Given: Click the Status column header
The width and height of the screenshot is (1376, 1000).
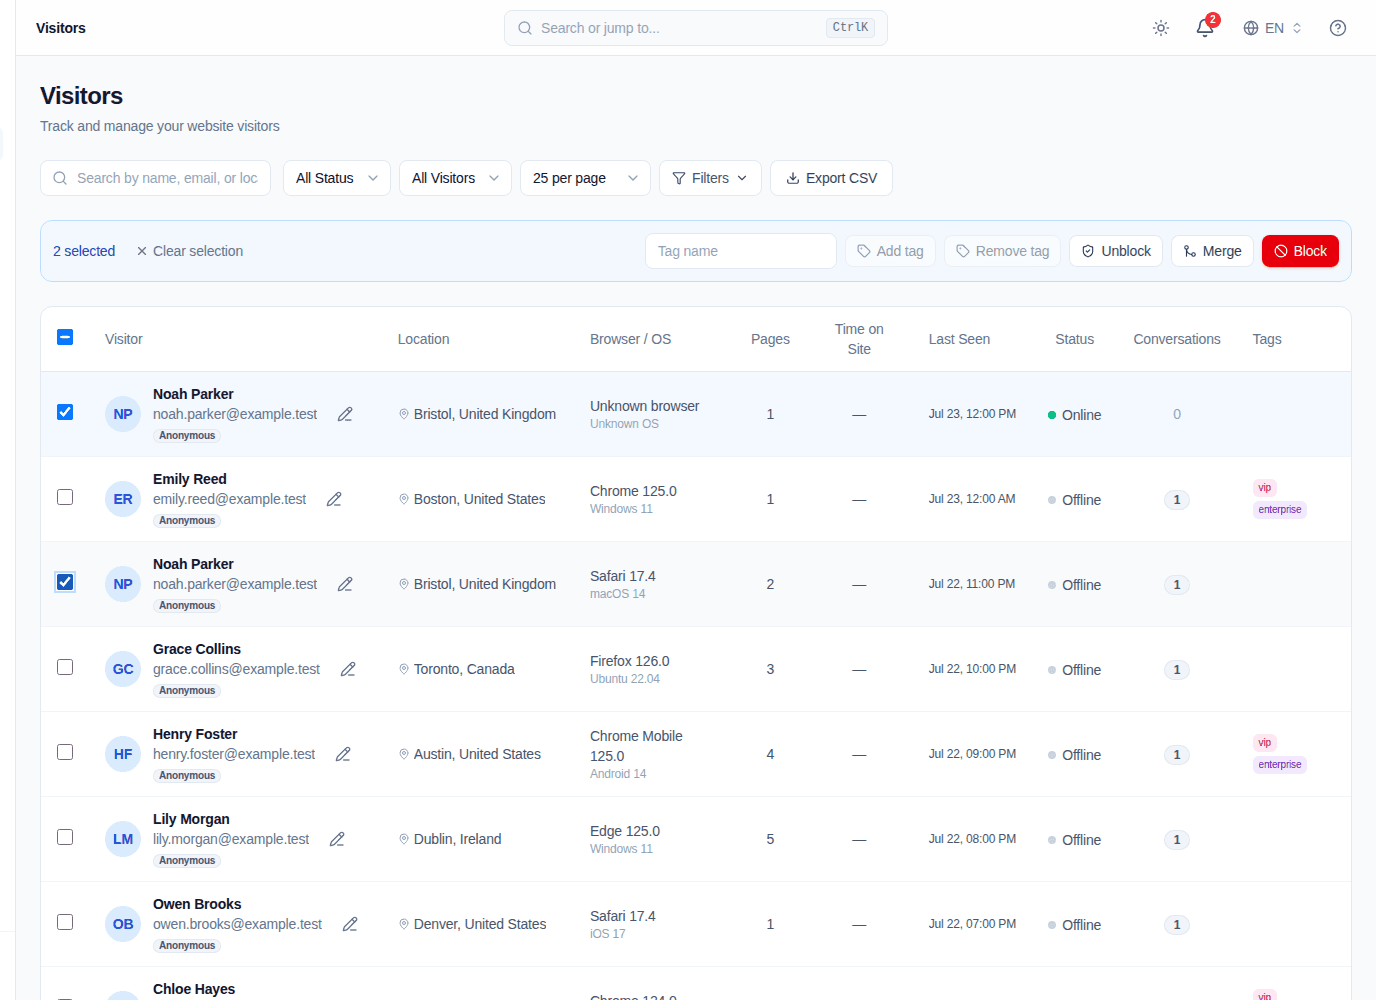Looking at the screenshot, I should point(1075,339).
